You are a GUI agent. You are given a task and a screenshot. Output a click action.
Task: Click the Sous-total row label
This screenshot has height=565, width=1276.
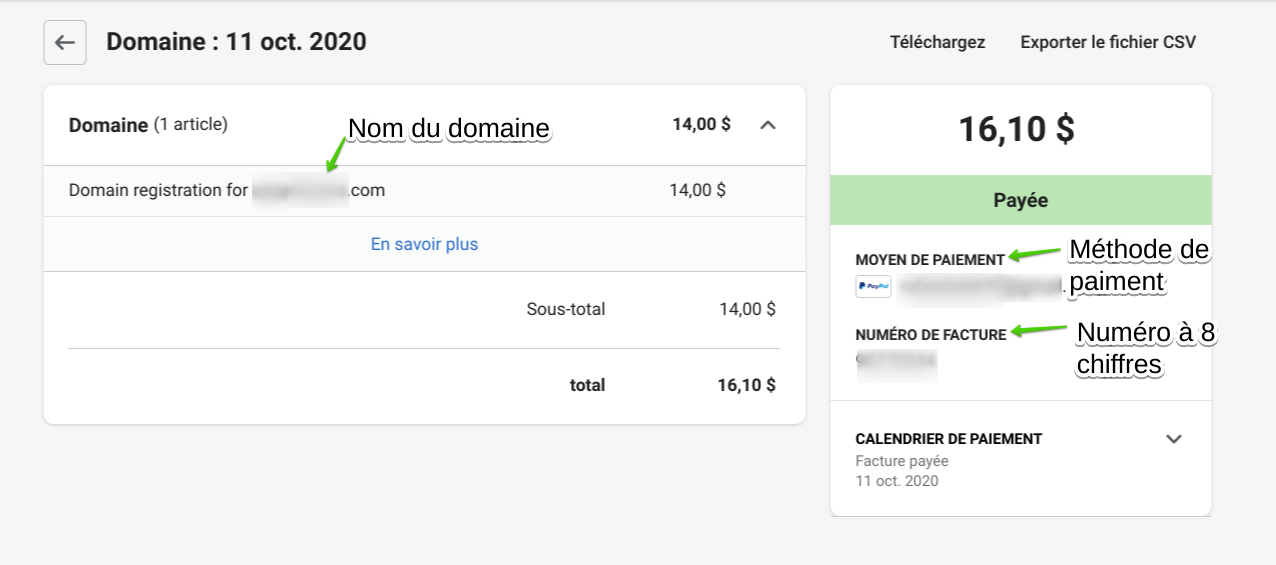[x=565, y=310]
